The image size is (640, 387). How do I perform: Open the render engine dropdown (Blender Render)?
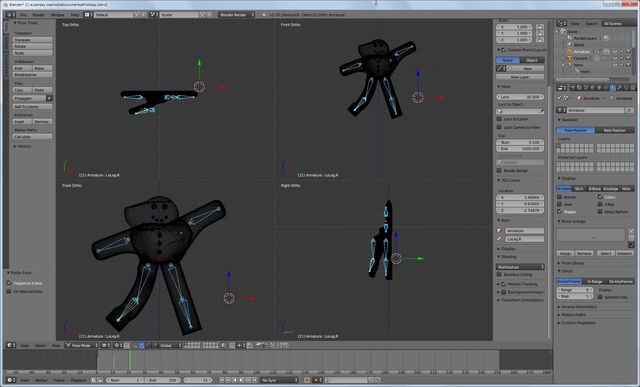coord(236,15)
